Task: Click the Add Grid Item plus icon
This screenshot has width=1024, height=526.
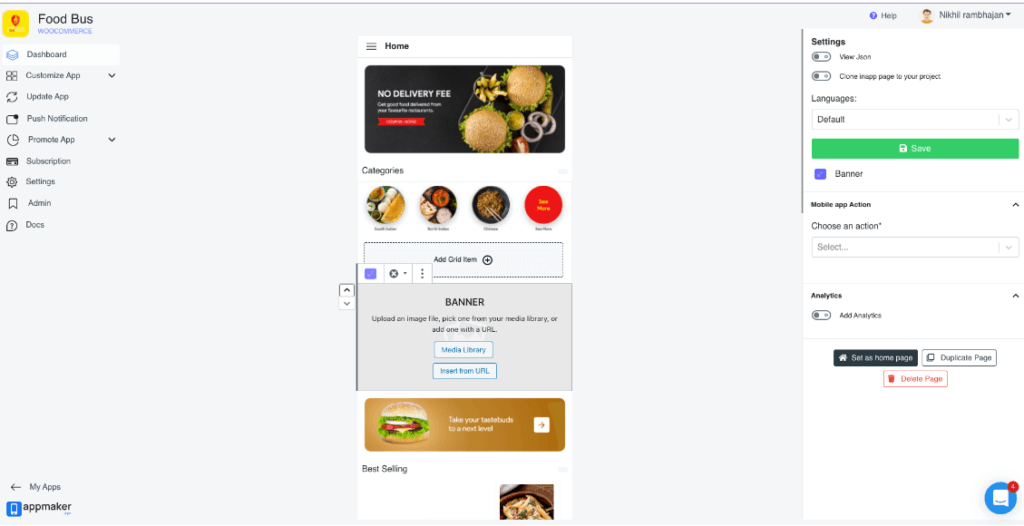Action: tap(487, 260)
